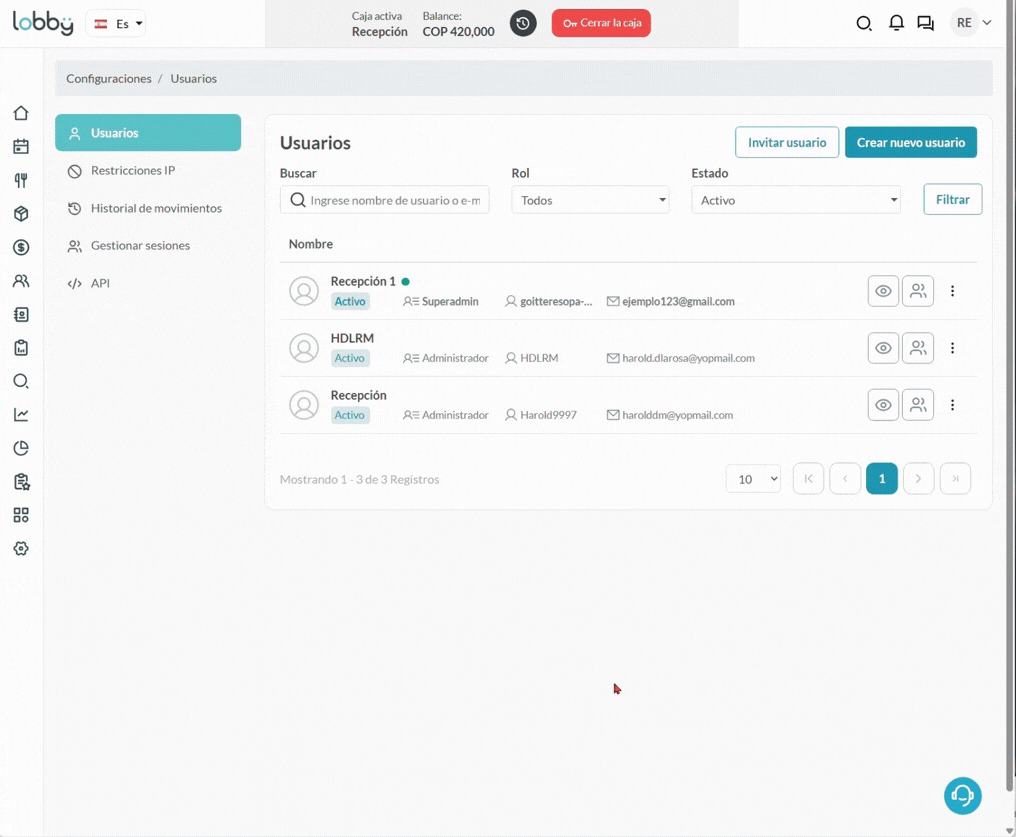Screen dimensions: 1016x837
Task: Open the Estado dropdown showing Activo
Action: point(796,200)
